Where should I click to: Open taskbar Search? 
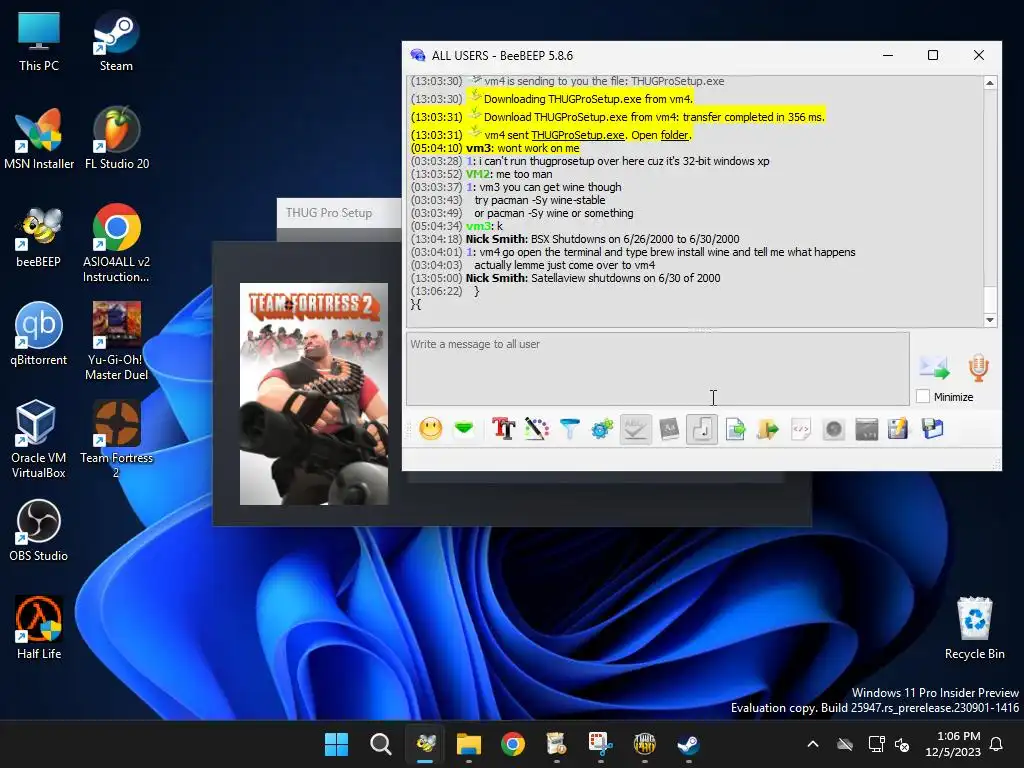point(380,744)
